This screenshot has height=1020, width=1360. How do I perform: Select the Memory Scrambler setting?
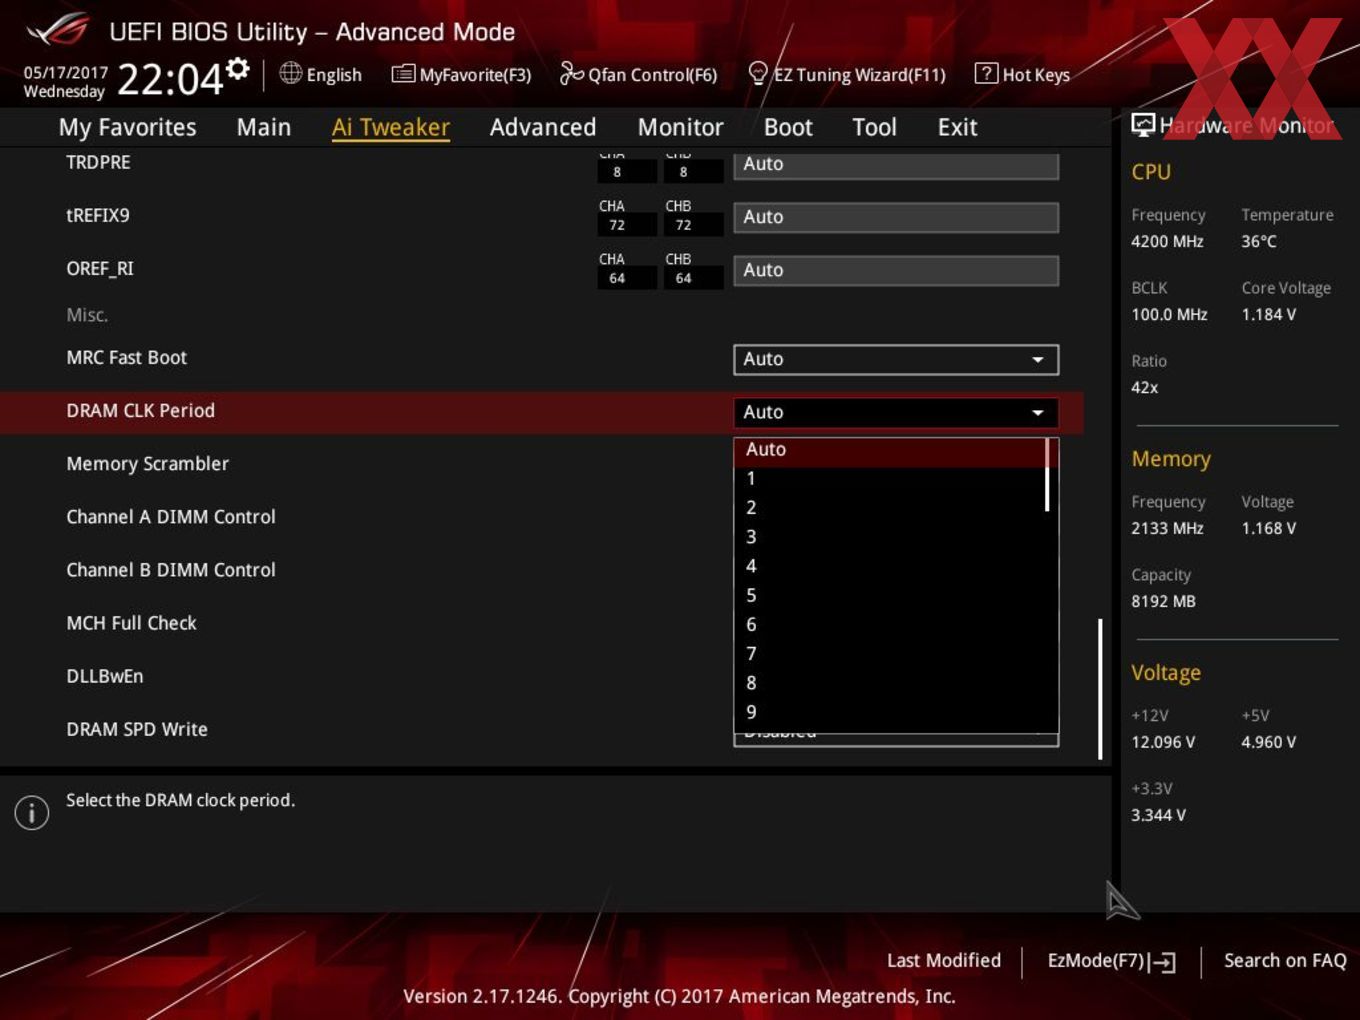pos(148,464)
